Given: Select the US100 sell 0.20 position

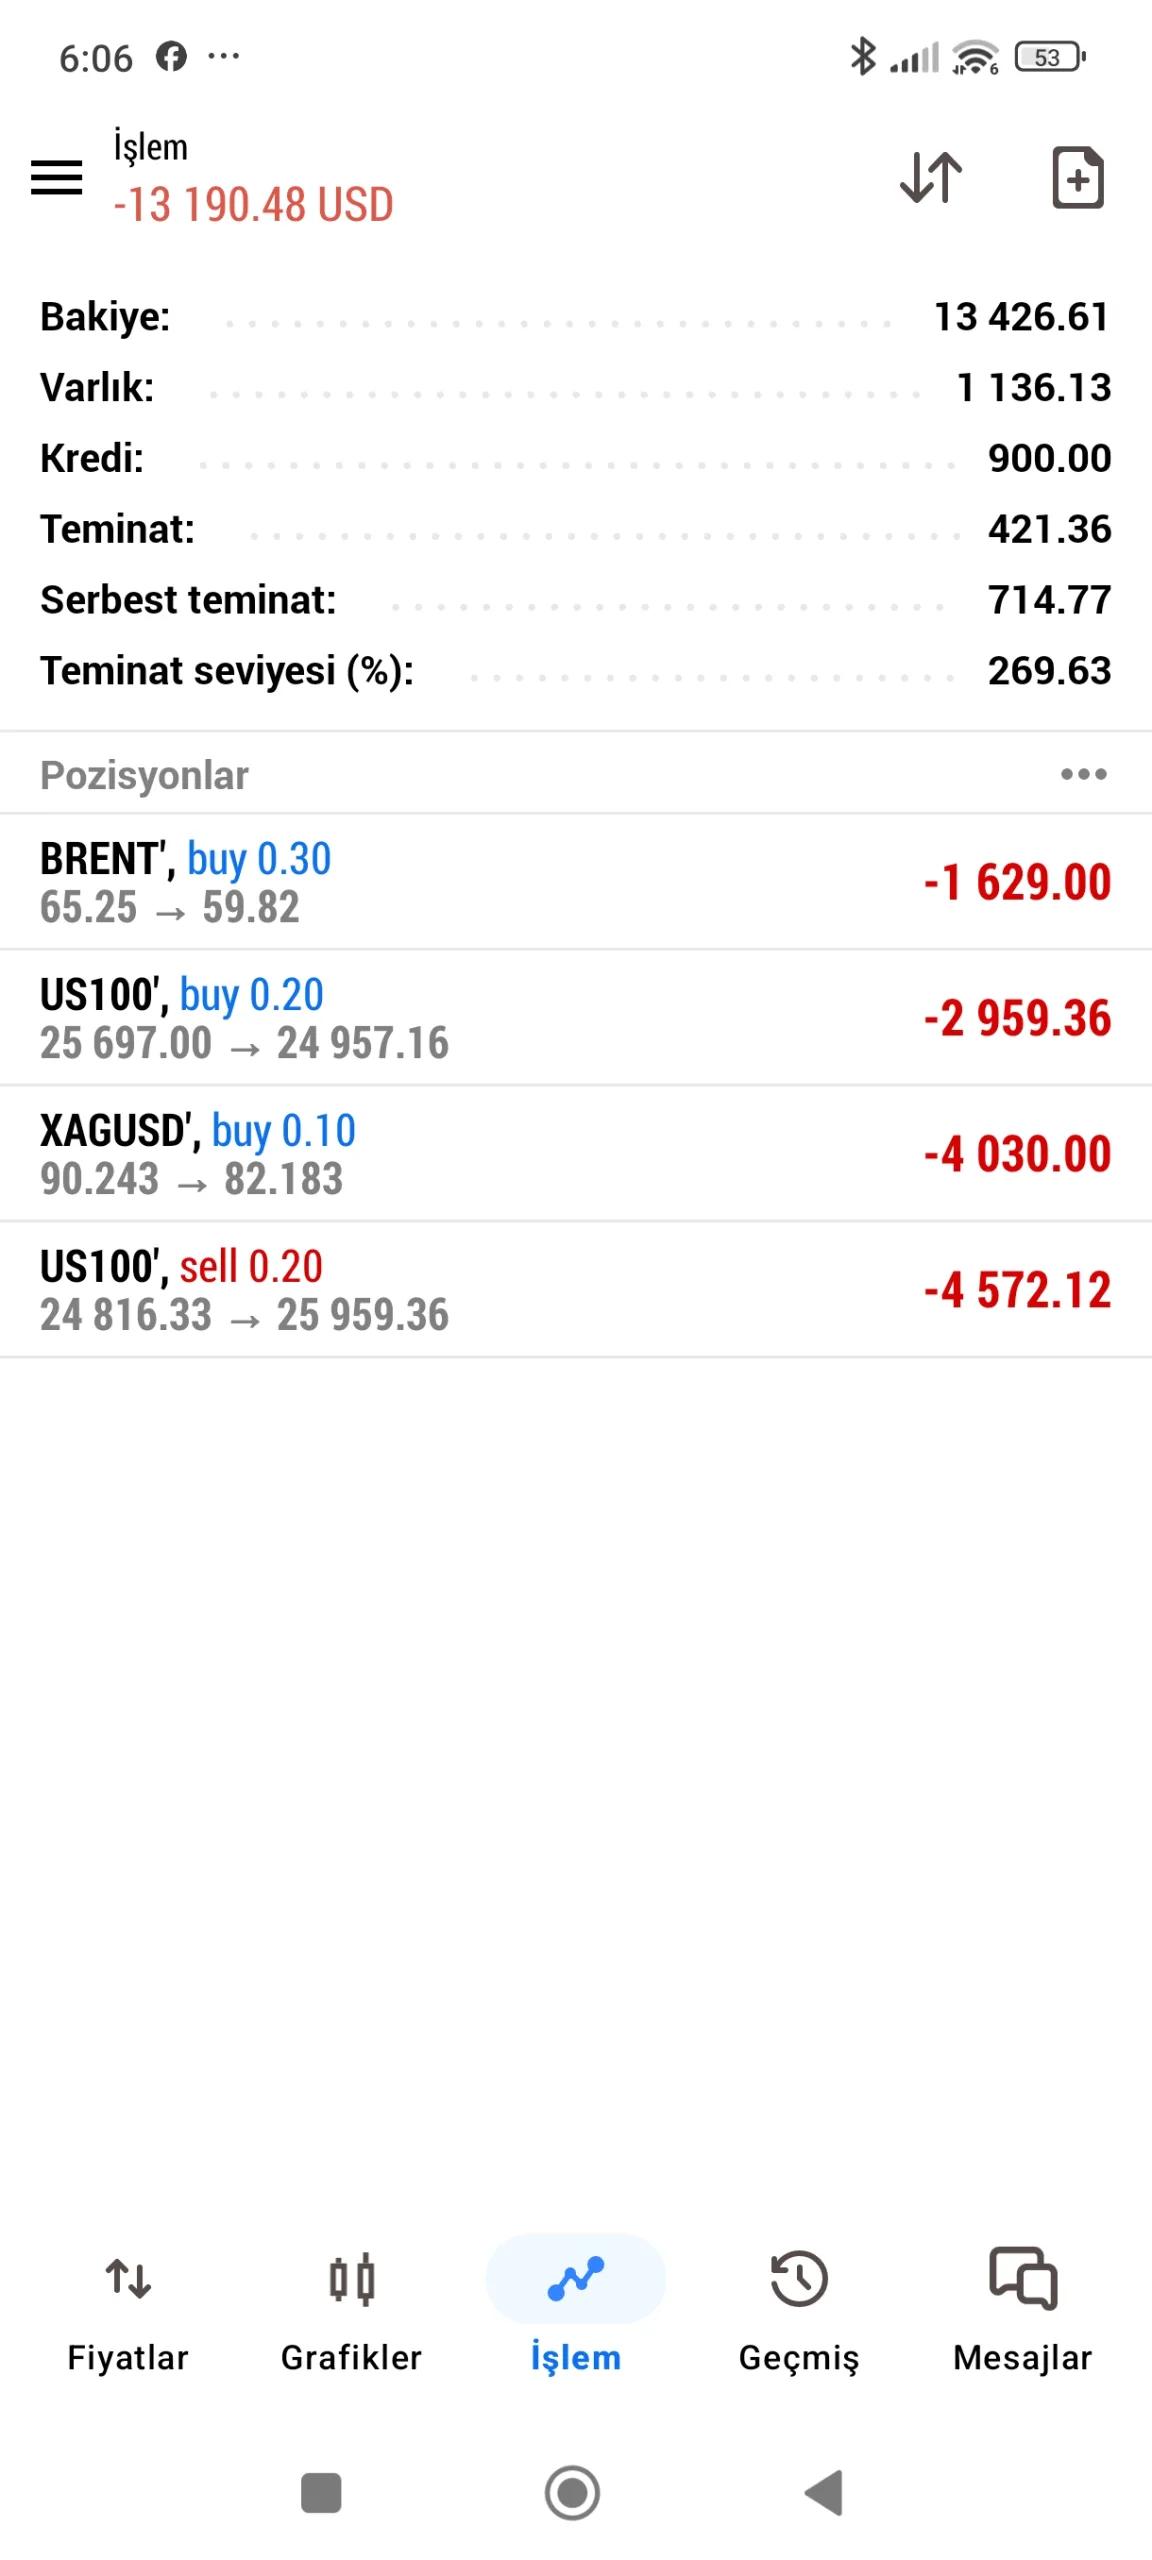Looking at the screenshot, I should click(576, 1290).
